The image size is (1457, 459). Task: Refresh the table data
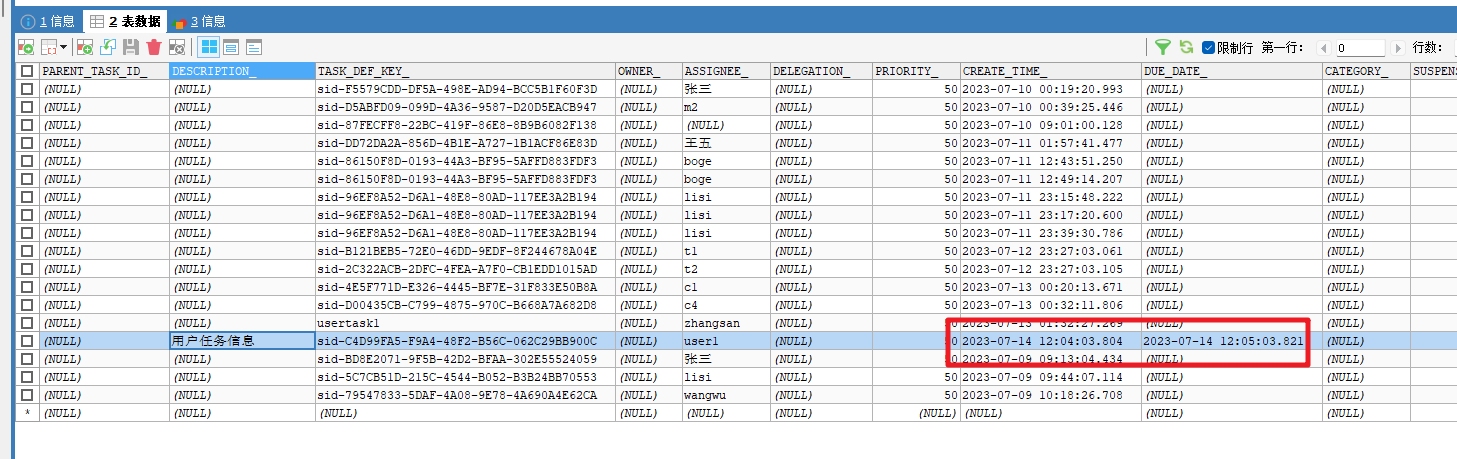(x=1186, y=47)
